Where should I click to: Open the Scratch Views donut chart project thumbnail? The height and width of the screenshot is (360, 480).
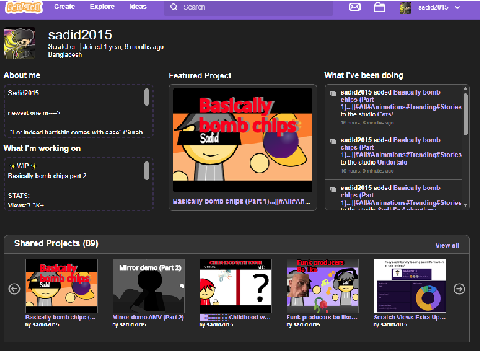pos(410,286)
